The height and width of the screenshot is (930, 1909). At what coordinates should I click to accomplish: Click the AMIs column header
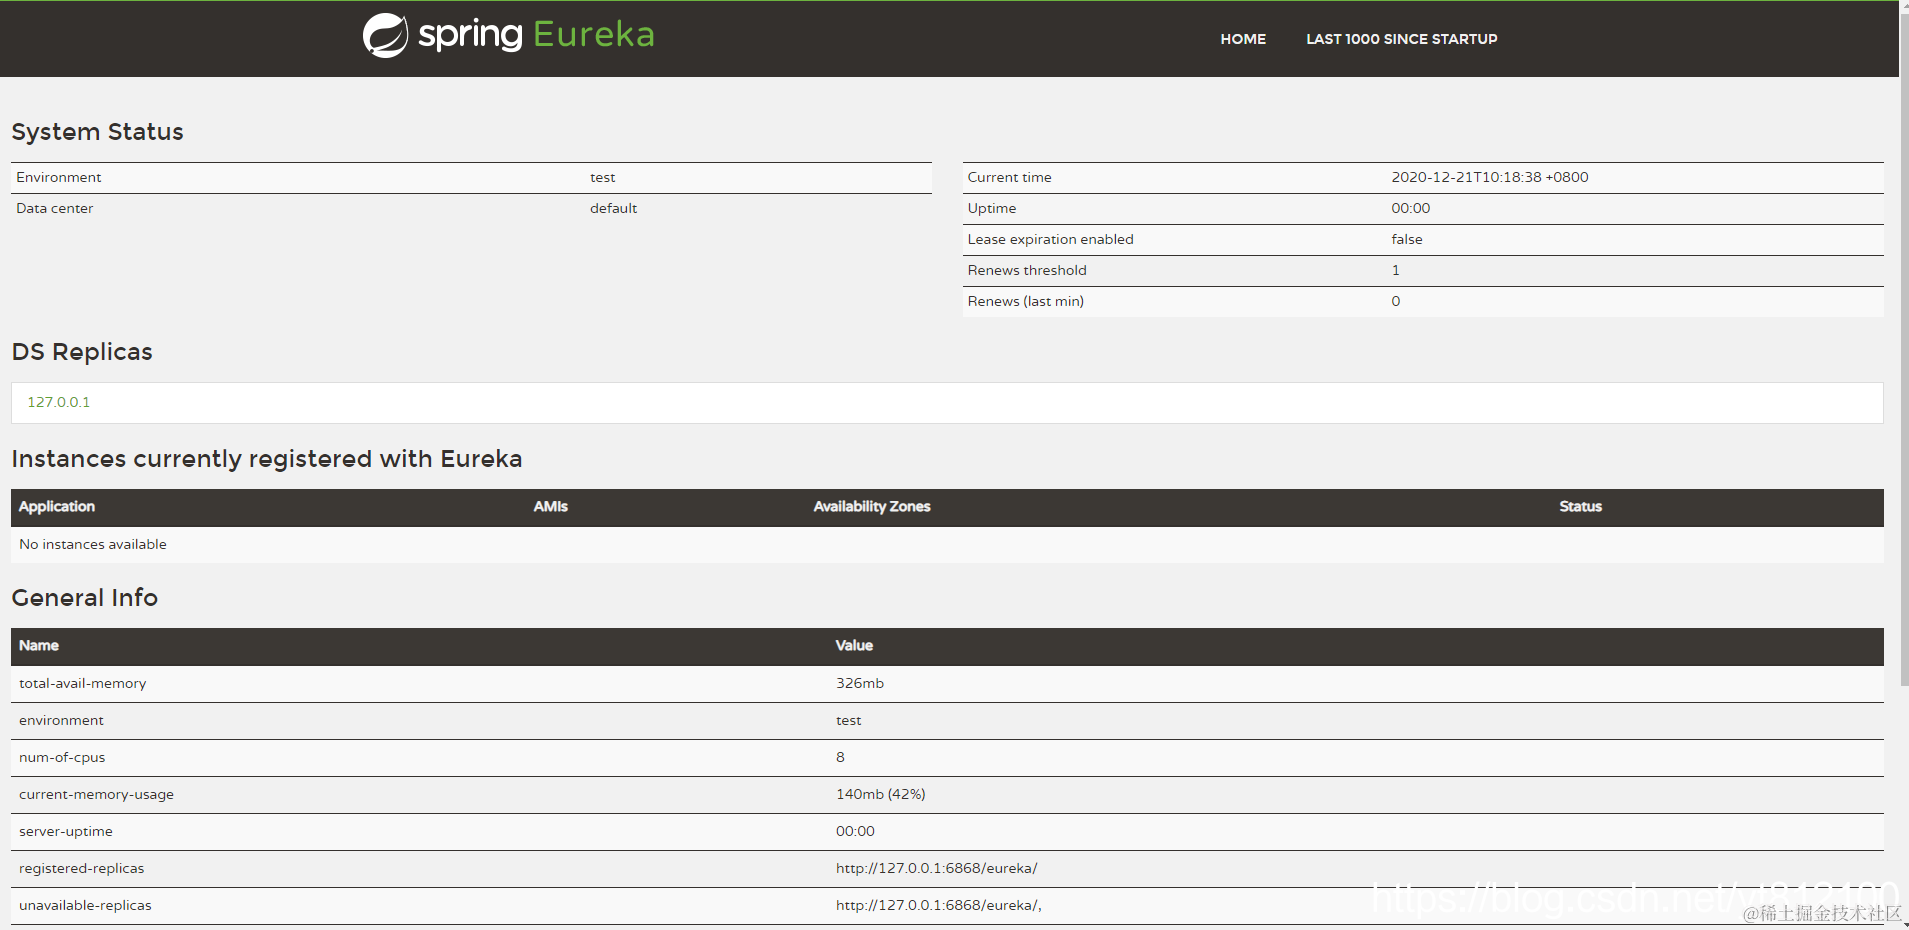(x=550, y=507)
